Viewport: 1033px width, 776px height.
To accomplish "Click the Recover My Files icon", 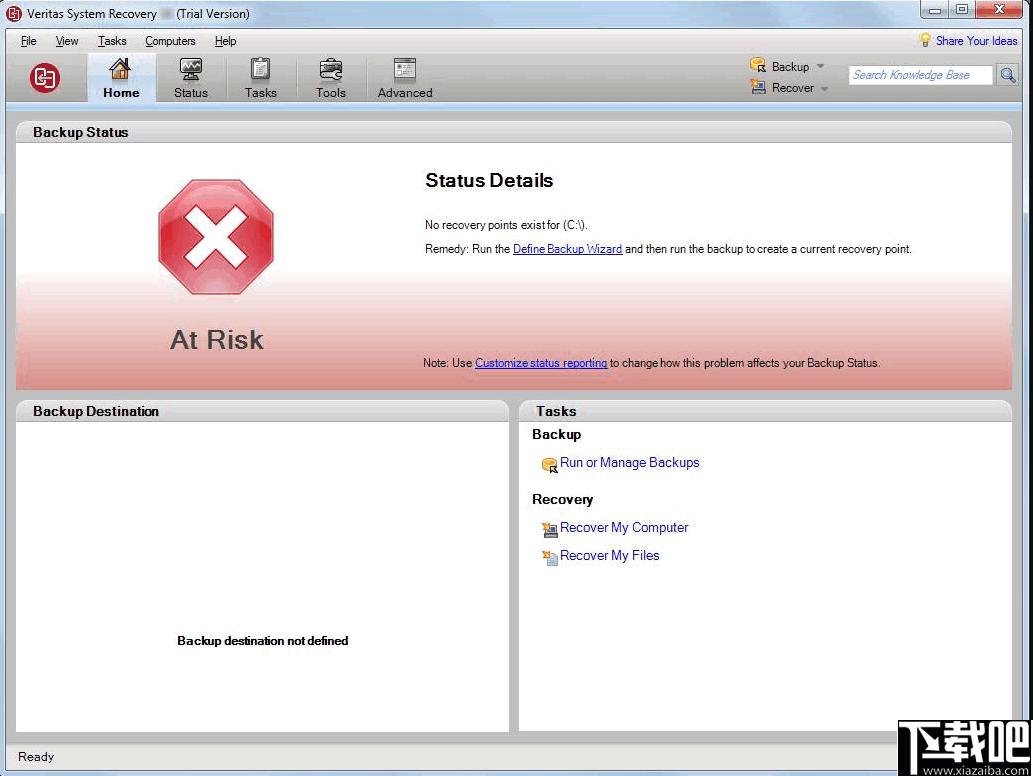I will [x=549, y=557].
